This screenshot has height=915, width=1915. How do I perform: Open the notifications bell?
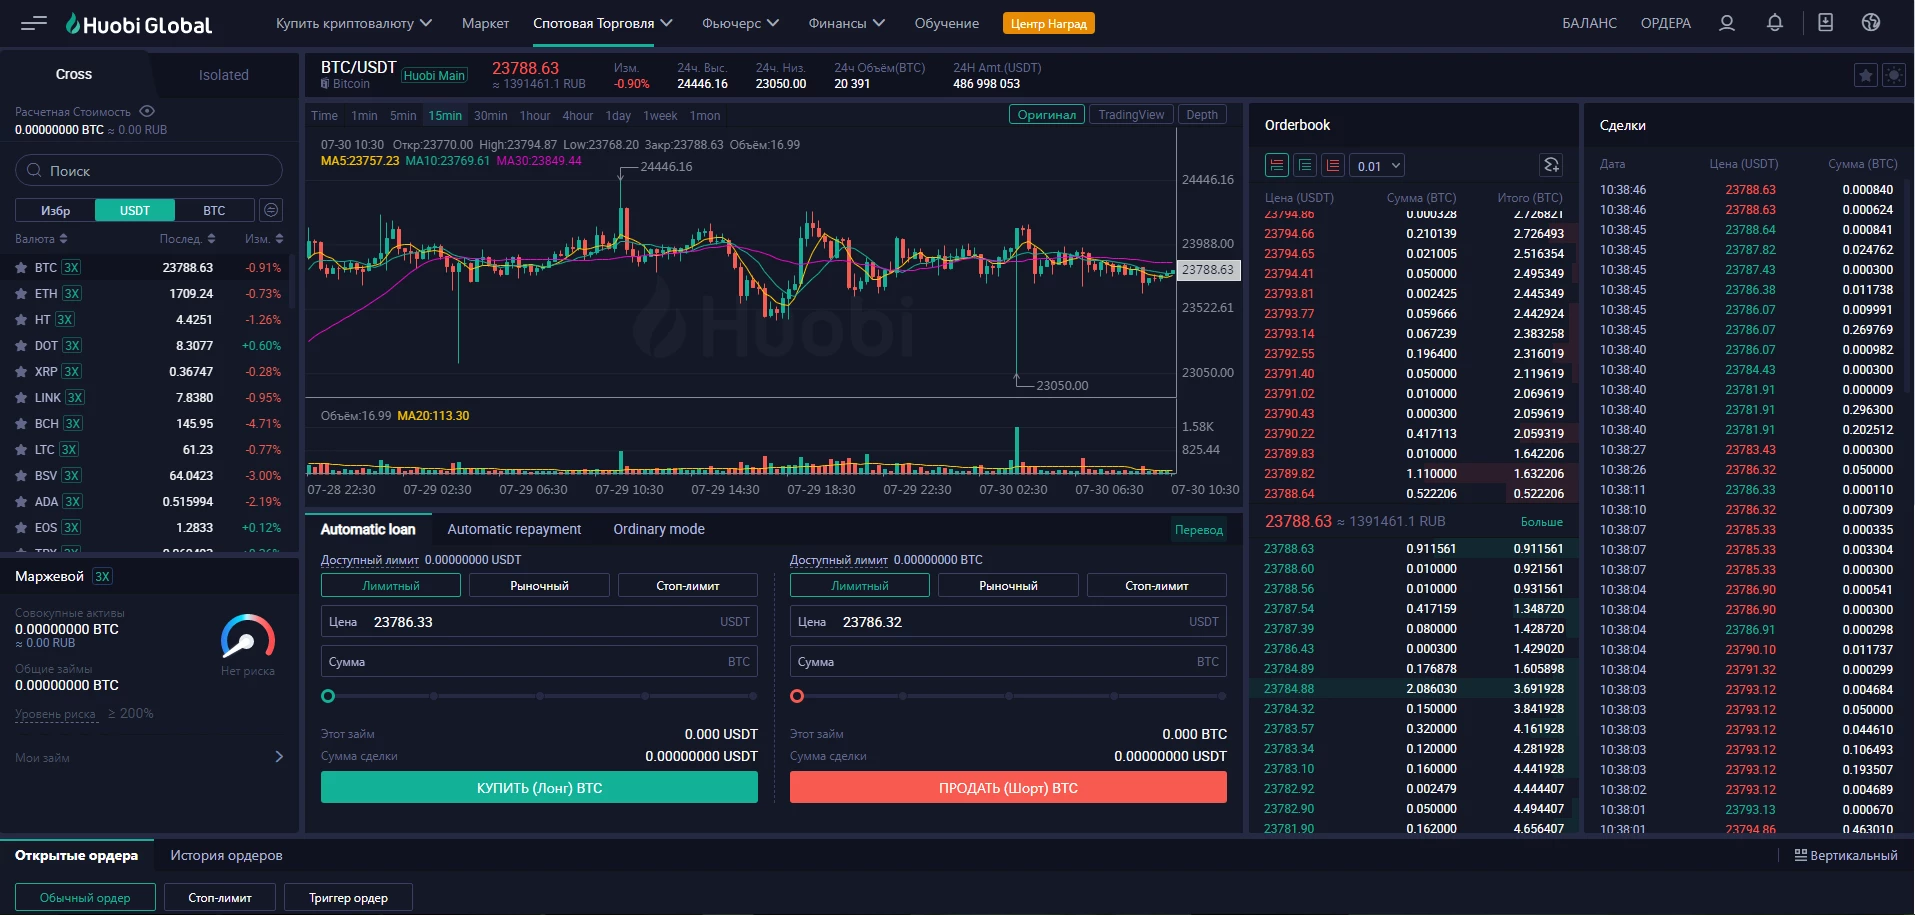click(x=1775, y=23)
